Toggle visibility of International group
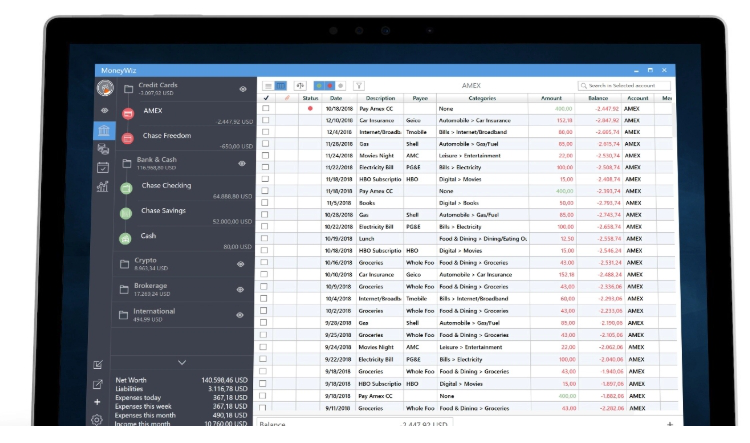Image resolution: width=750 pixels, height=443 pixels. coord(240,315)
